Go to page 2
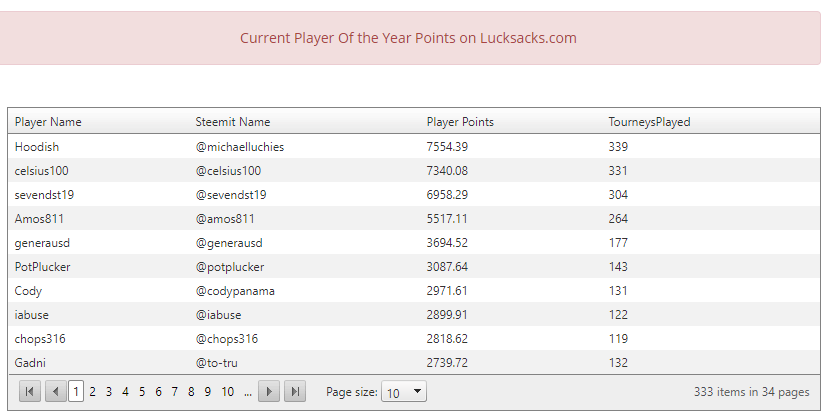825x419 pixels. pyautogui.click(x=93, y=392)
